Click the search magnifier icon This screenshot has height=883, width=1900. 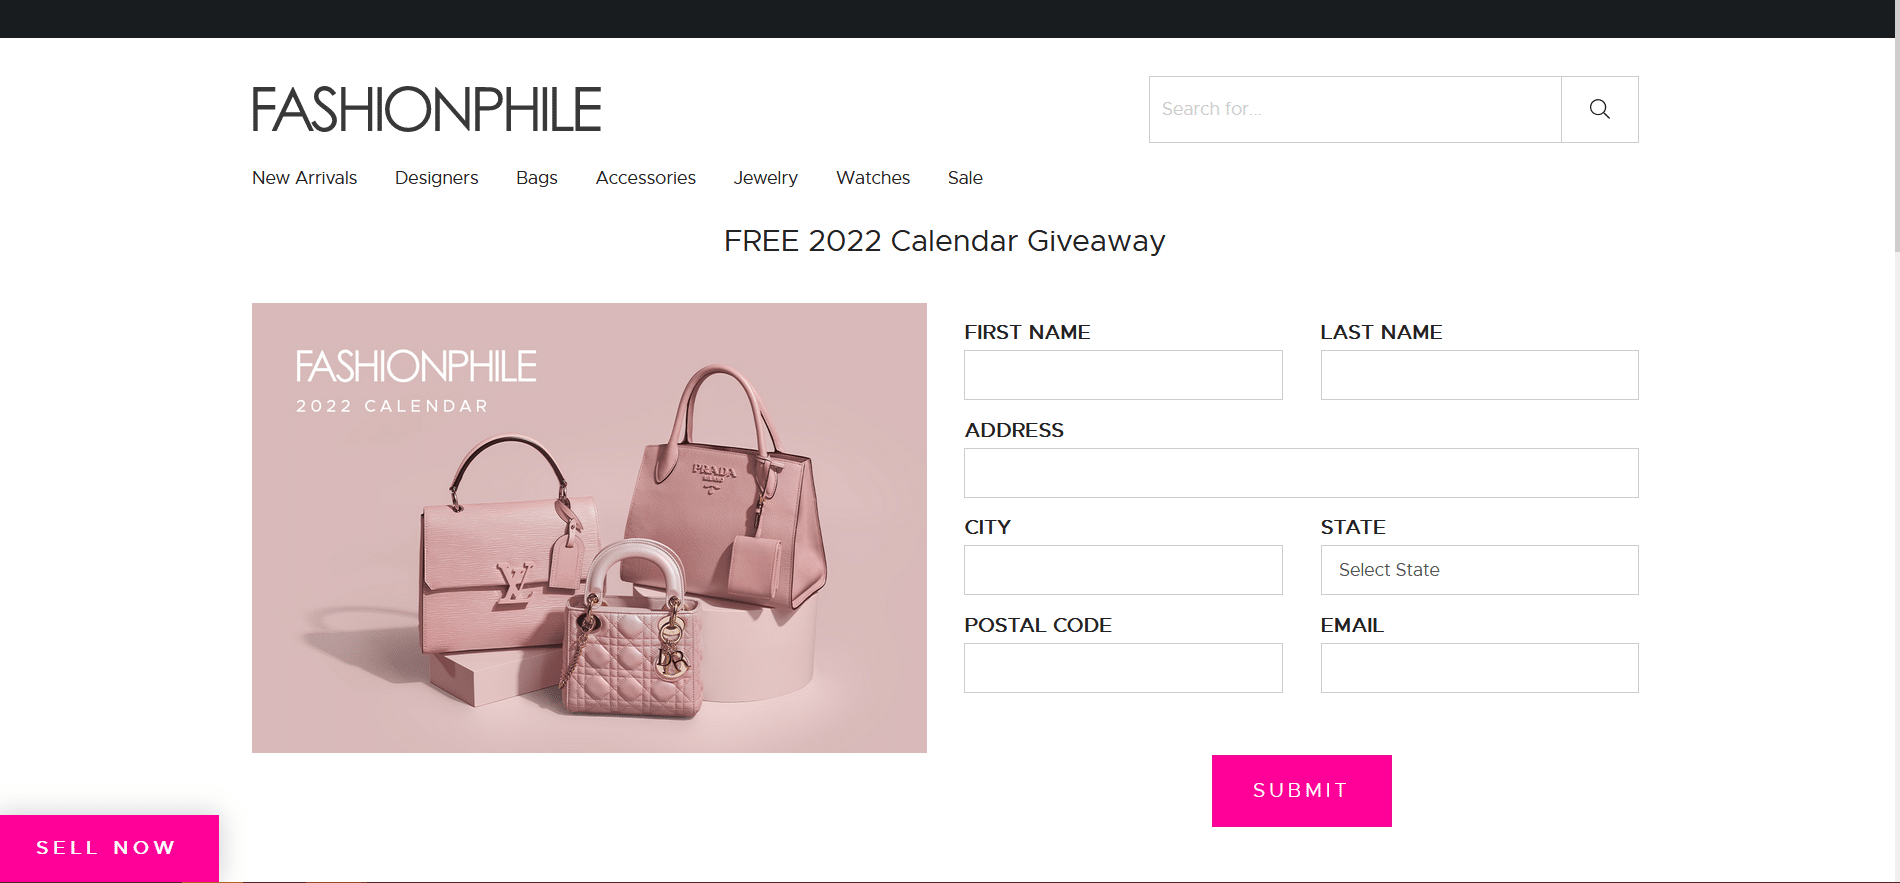pyautogui.click(x=1599, y=109)
